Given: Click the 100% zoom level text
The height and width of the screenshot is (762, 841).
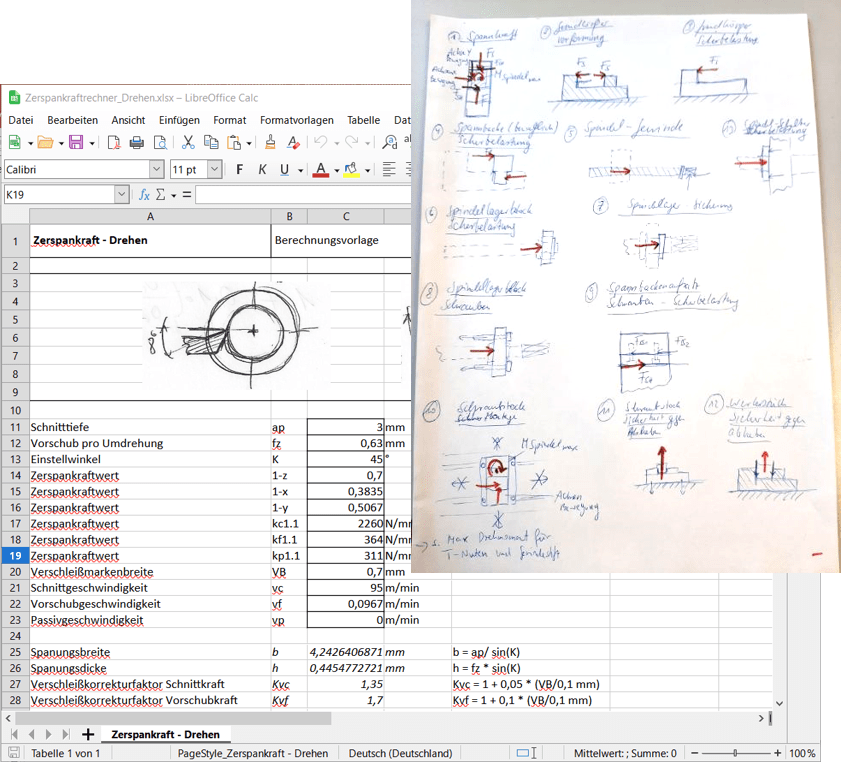Looking at the screenshot, I should click(803, 753).
